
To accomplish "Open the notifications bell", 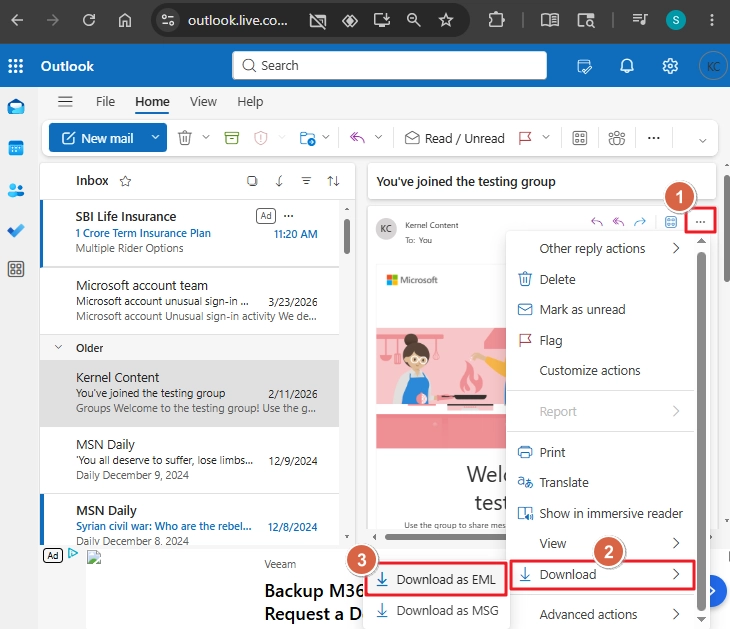I will pos(627,66).
